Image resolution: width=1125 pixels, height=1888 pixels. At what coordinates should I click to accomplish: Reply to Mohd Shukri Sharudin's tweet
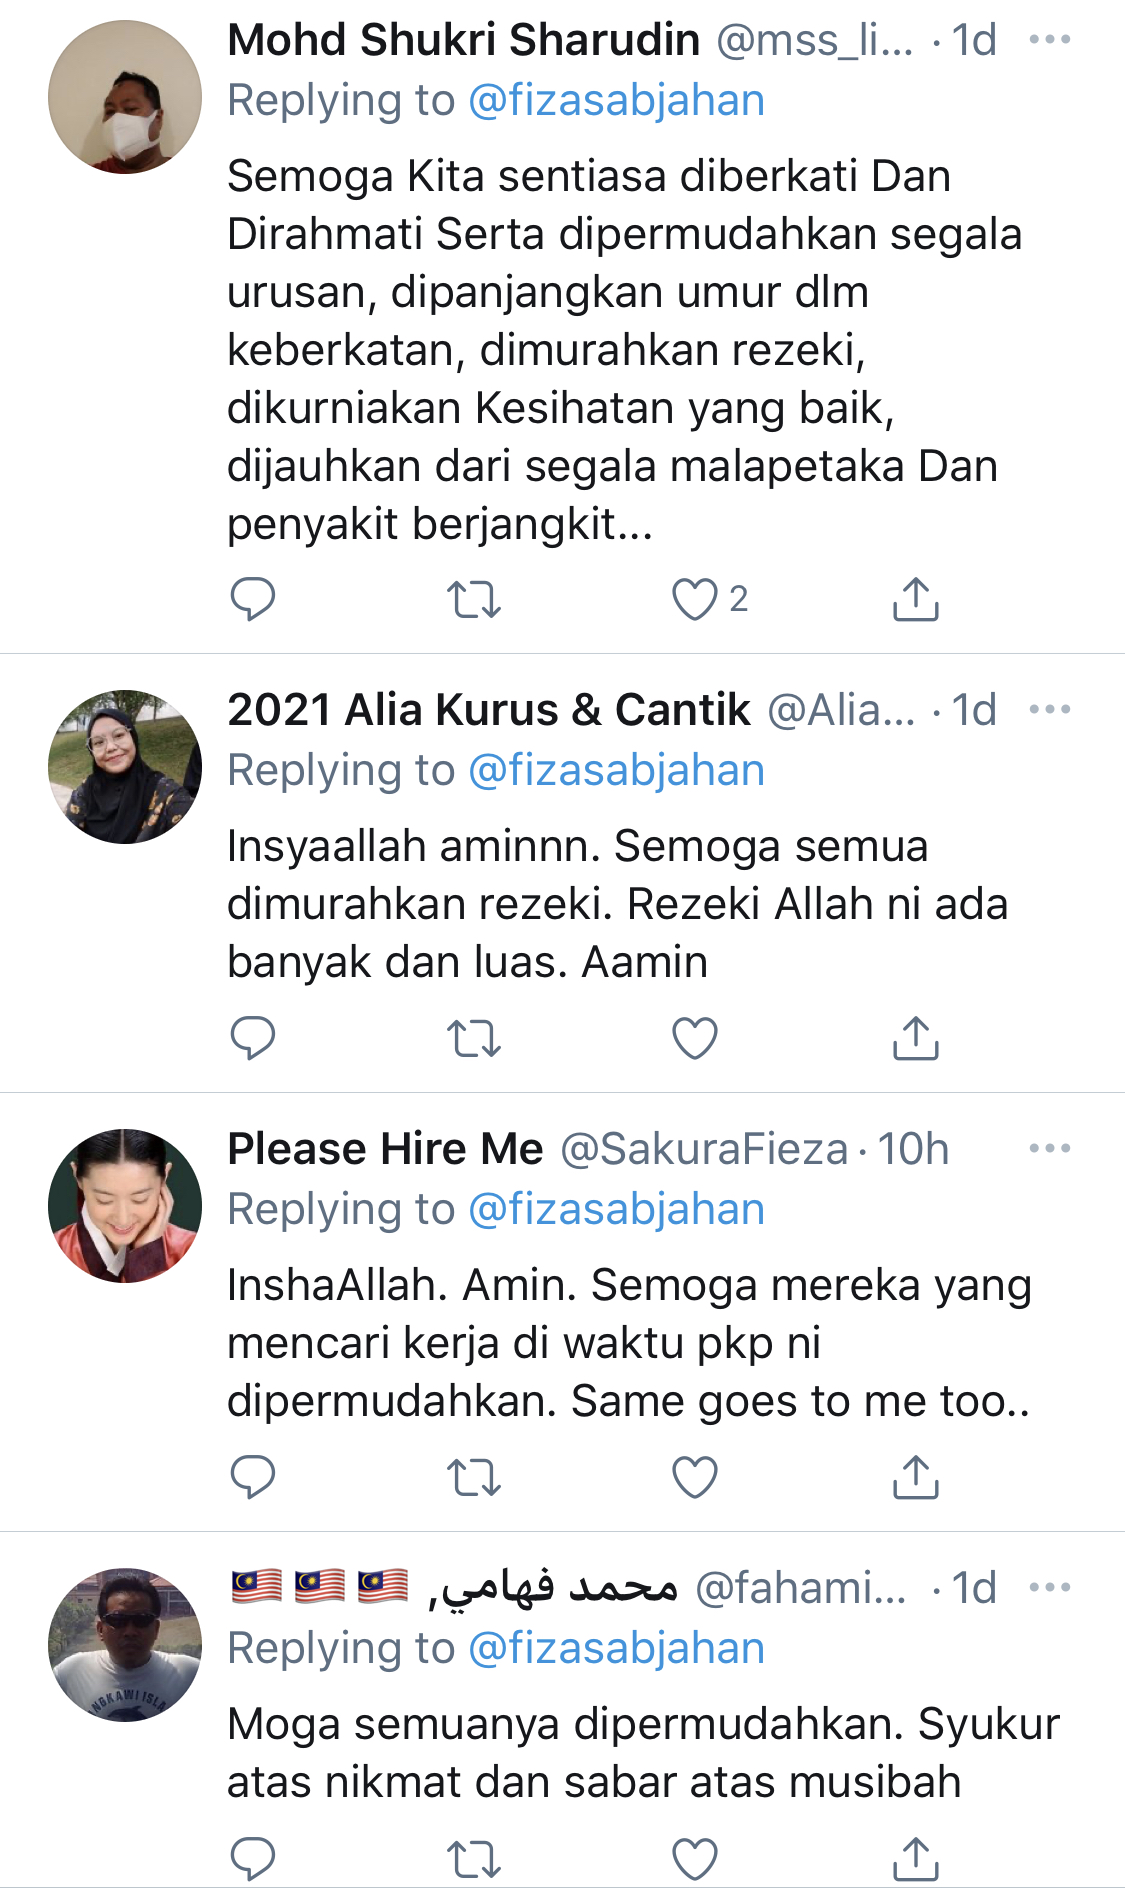pos(252,599)
